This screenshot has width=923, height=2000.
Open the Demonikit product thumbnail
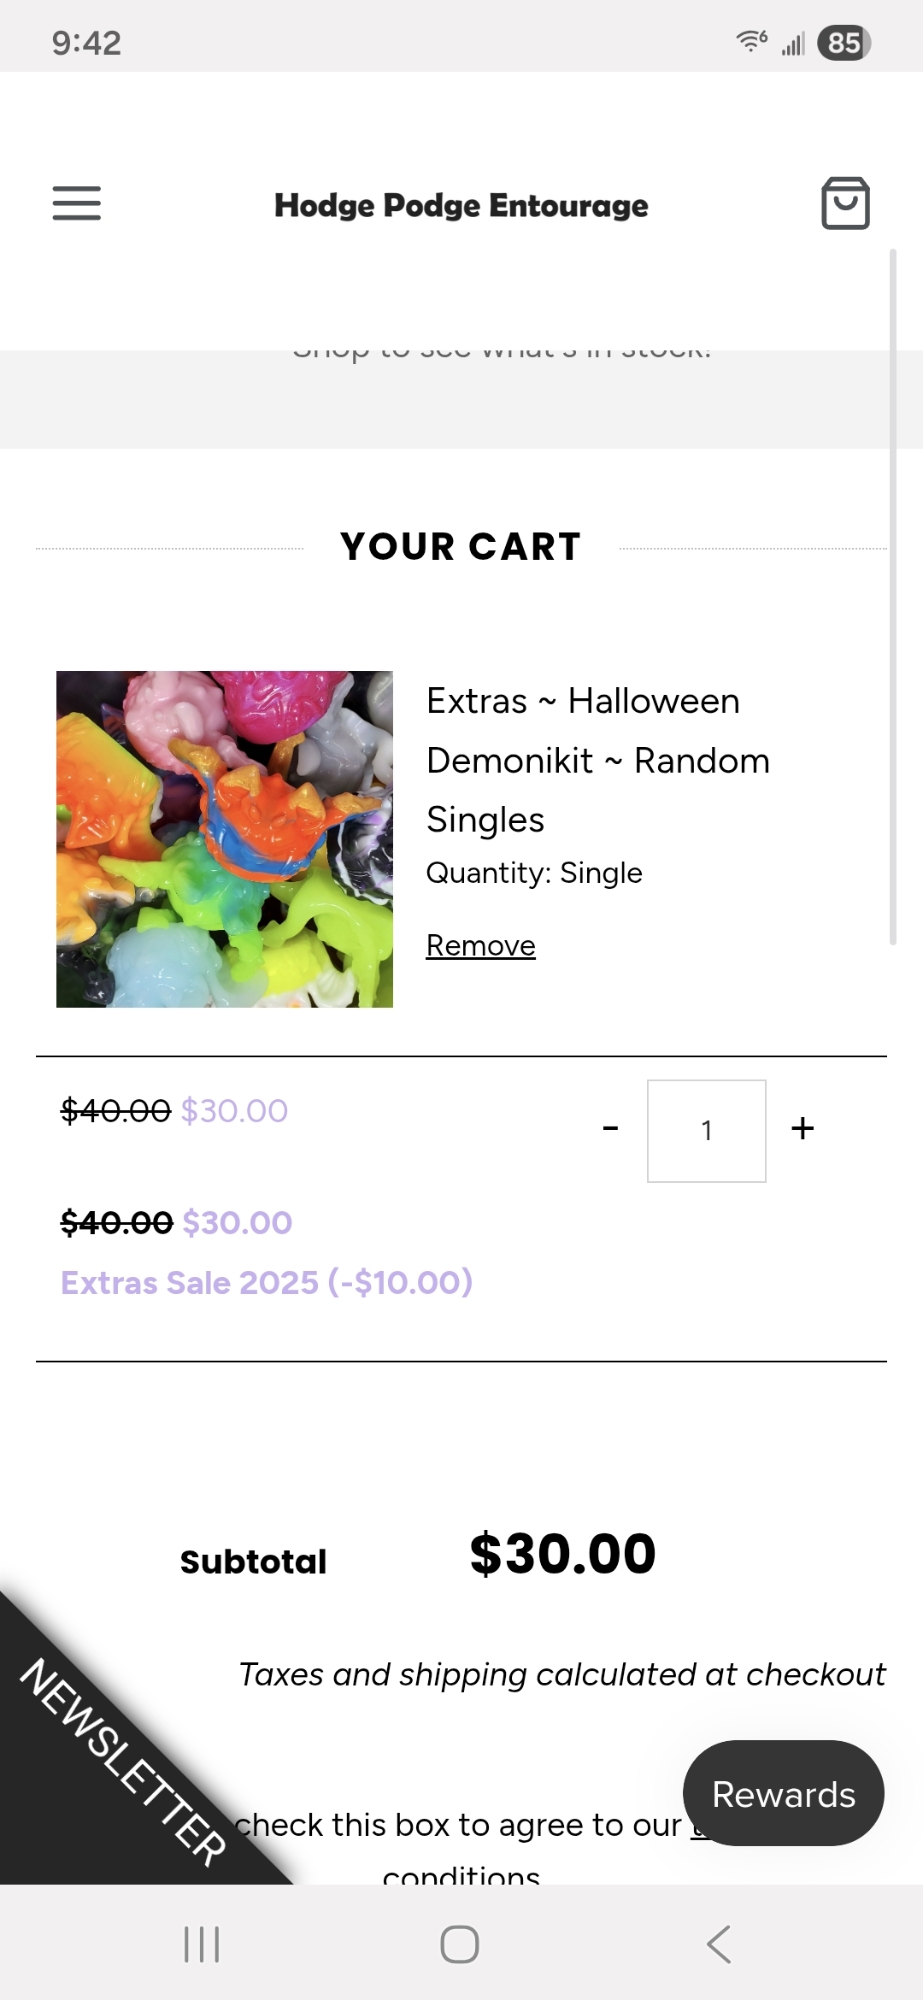coord(224,839)
